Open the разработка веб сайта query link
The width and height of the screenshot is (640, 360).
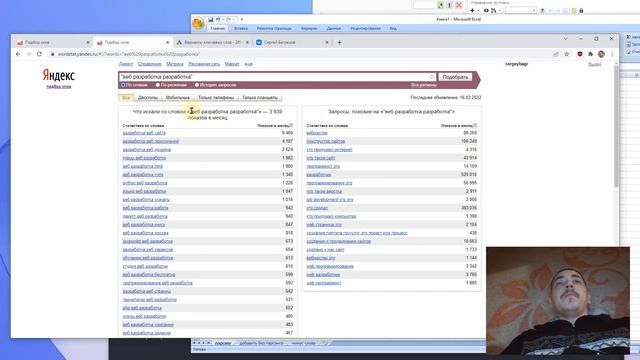pyautogui.click(x=144, y=133)
